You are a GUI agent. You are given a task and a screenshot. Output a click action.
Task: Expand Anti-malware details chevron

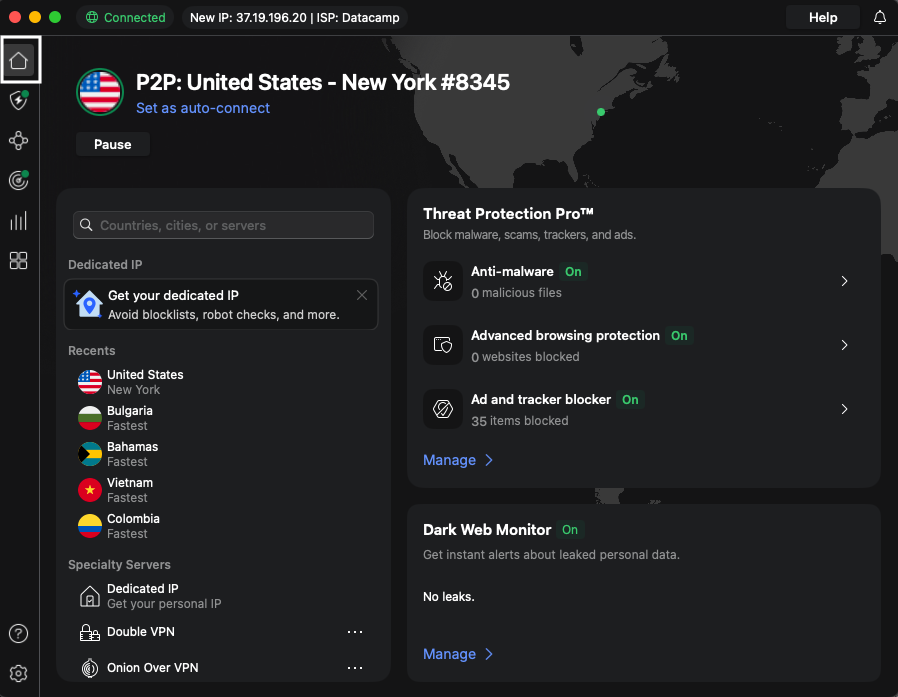[x=844, y=281]
